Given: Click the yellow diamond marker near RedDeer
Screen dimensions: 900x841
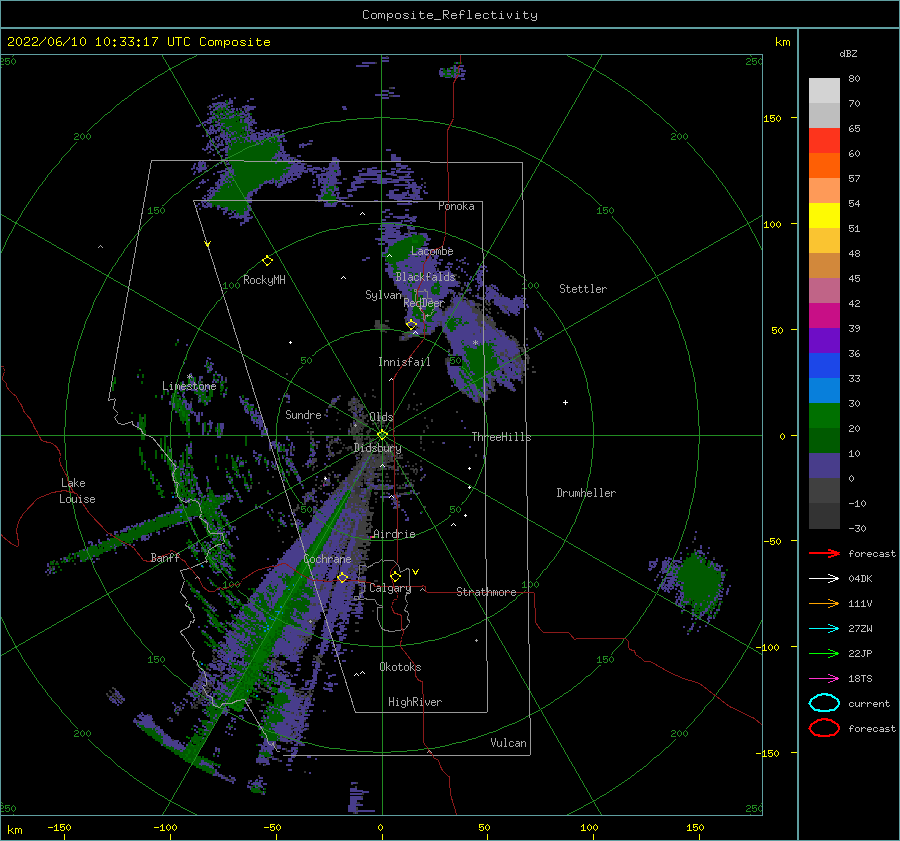Looking at the screenshot, I should pyautogui.click(x=411, y=325).
